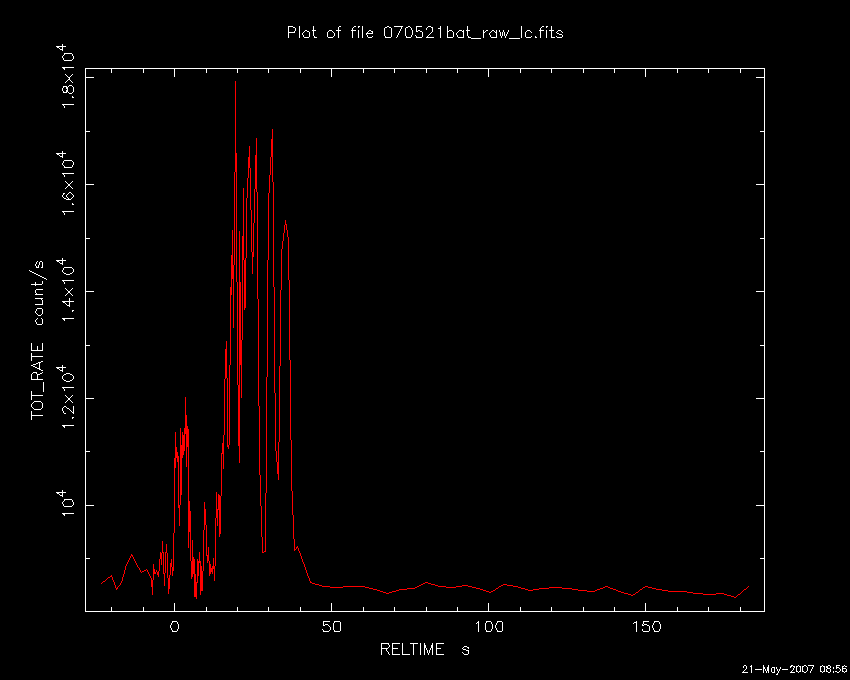Click the highest peak of the red light curve
This screenshot has width=850, height=680.
(x=235, y=82)
